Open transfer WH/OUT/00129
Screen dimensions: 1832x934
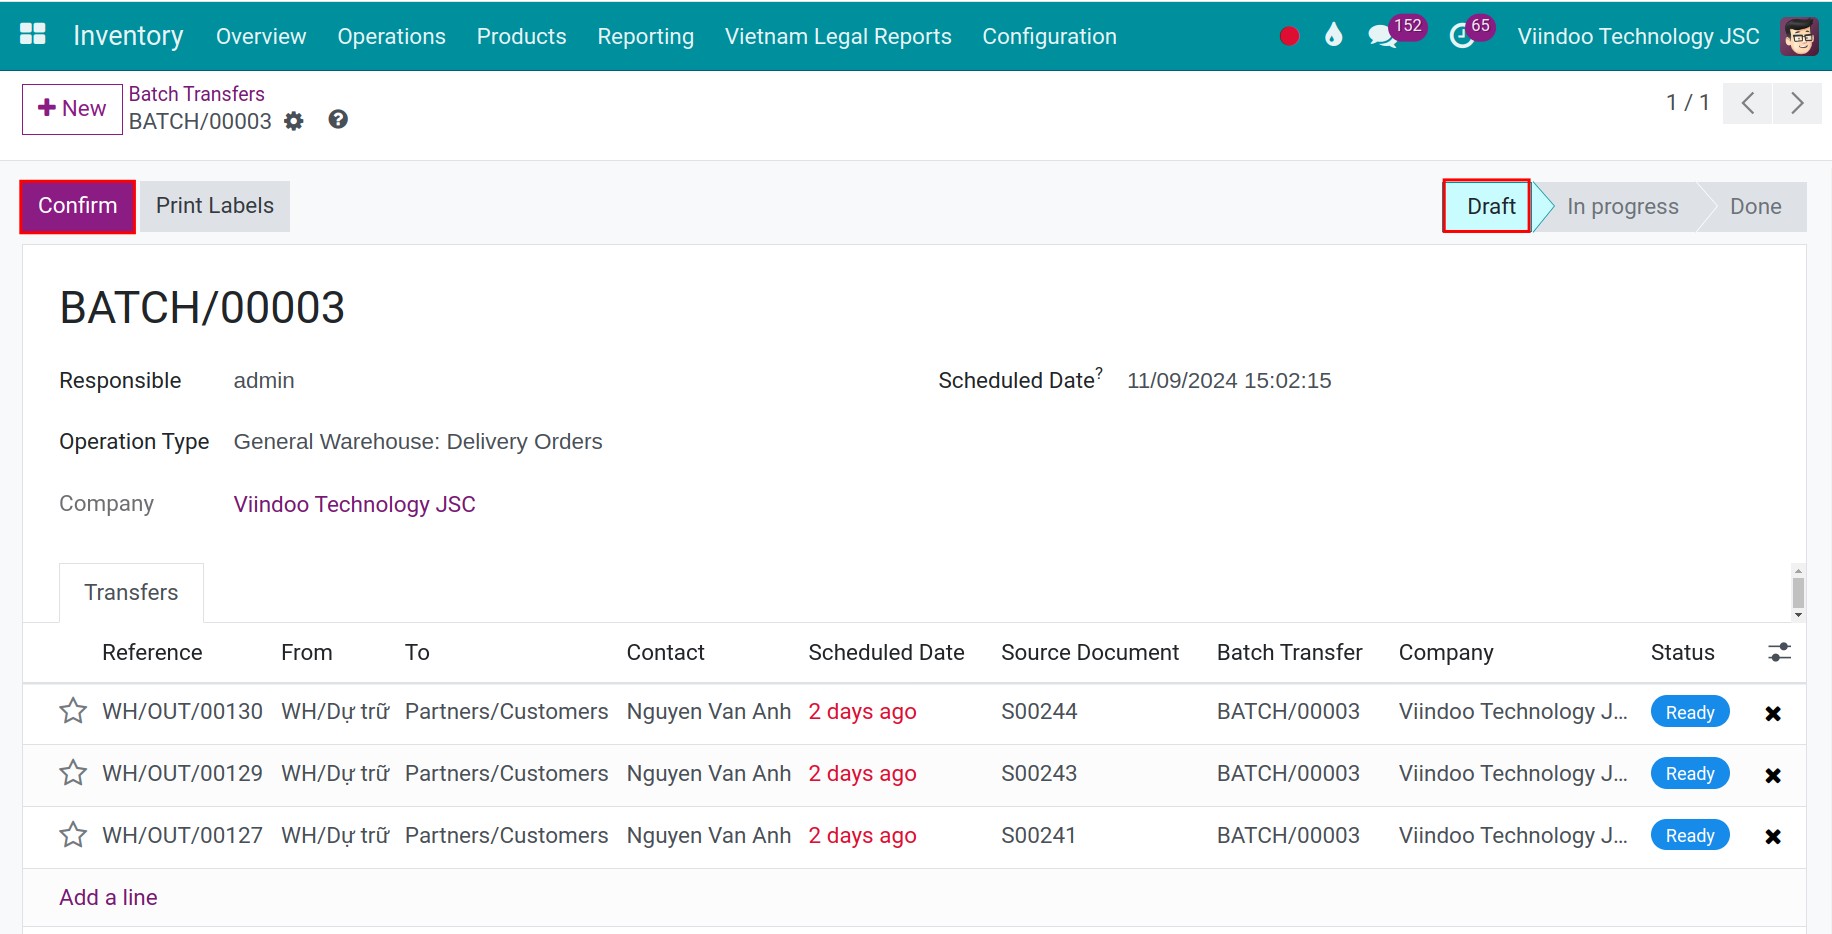(x=182, y=773)
